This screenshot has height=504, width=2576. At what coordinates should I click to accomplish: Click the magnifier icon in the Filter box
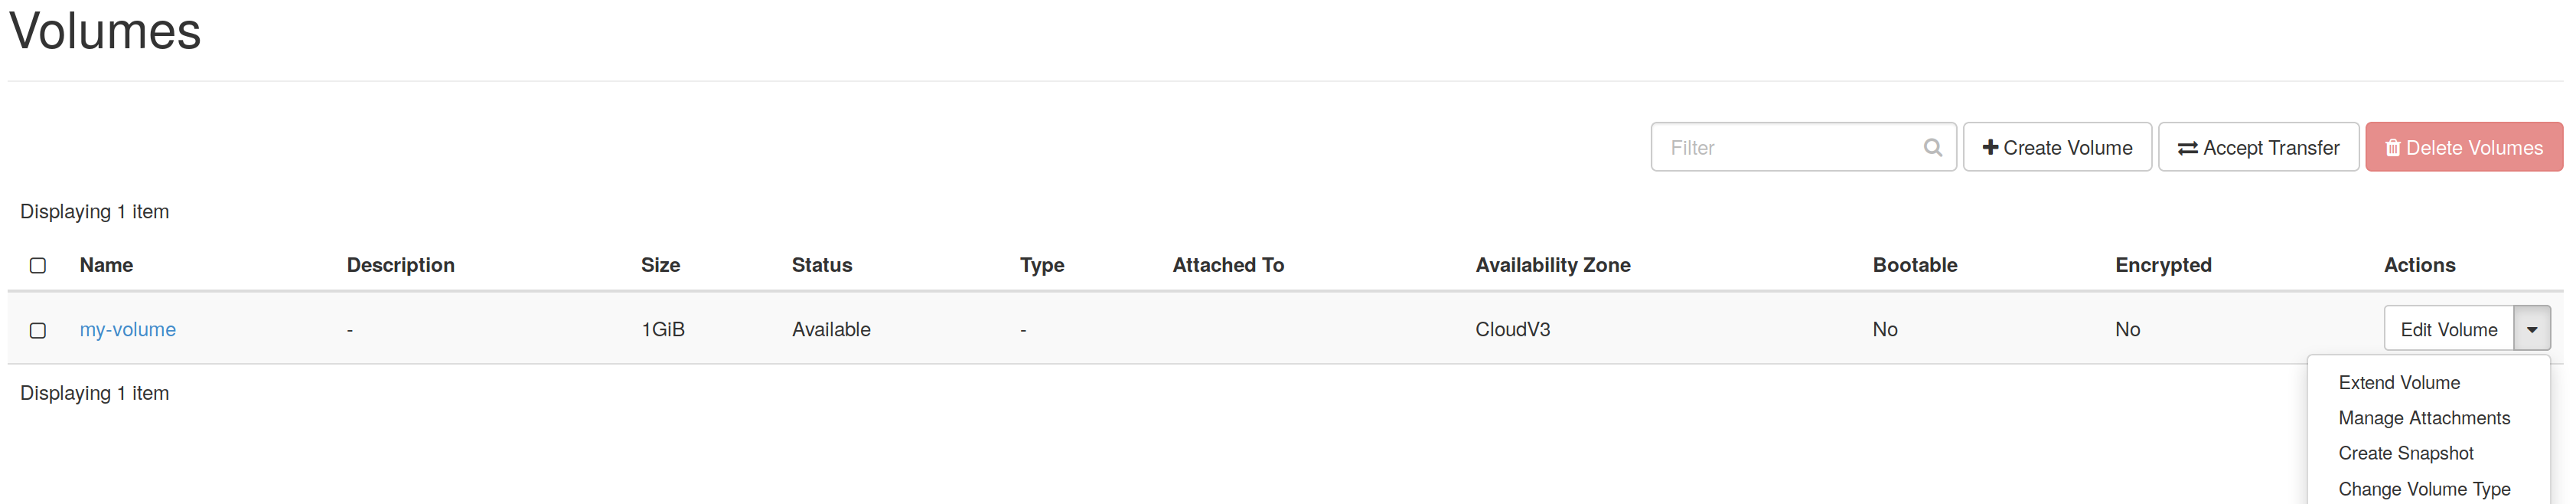click(1932, 148)
